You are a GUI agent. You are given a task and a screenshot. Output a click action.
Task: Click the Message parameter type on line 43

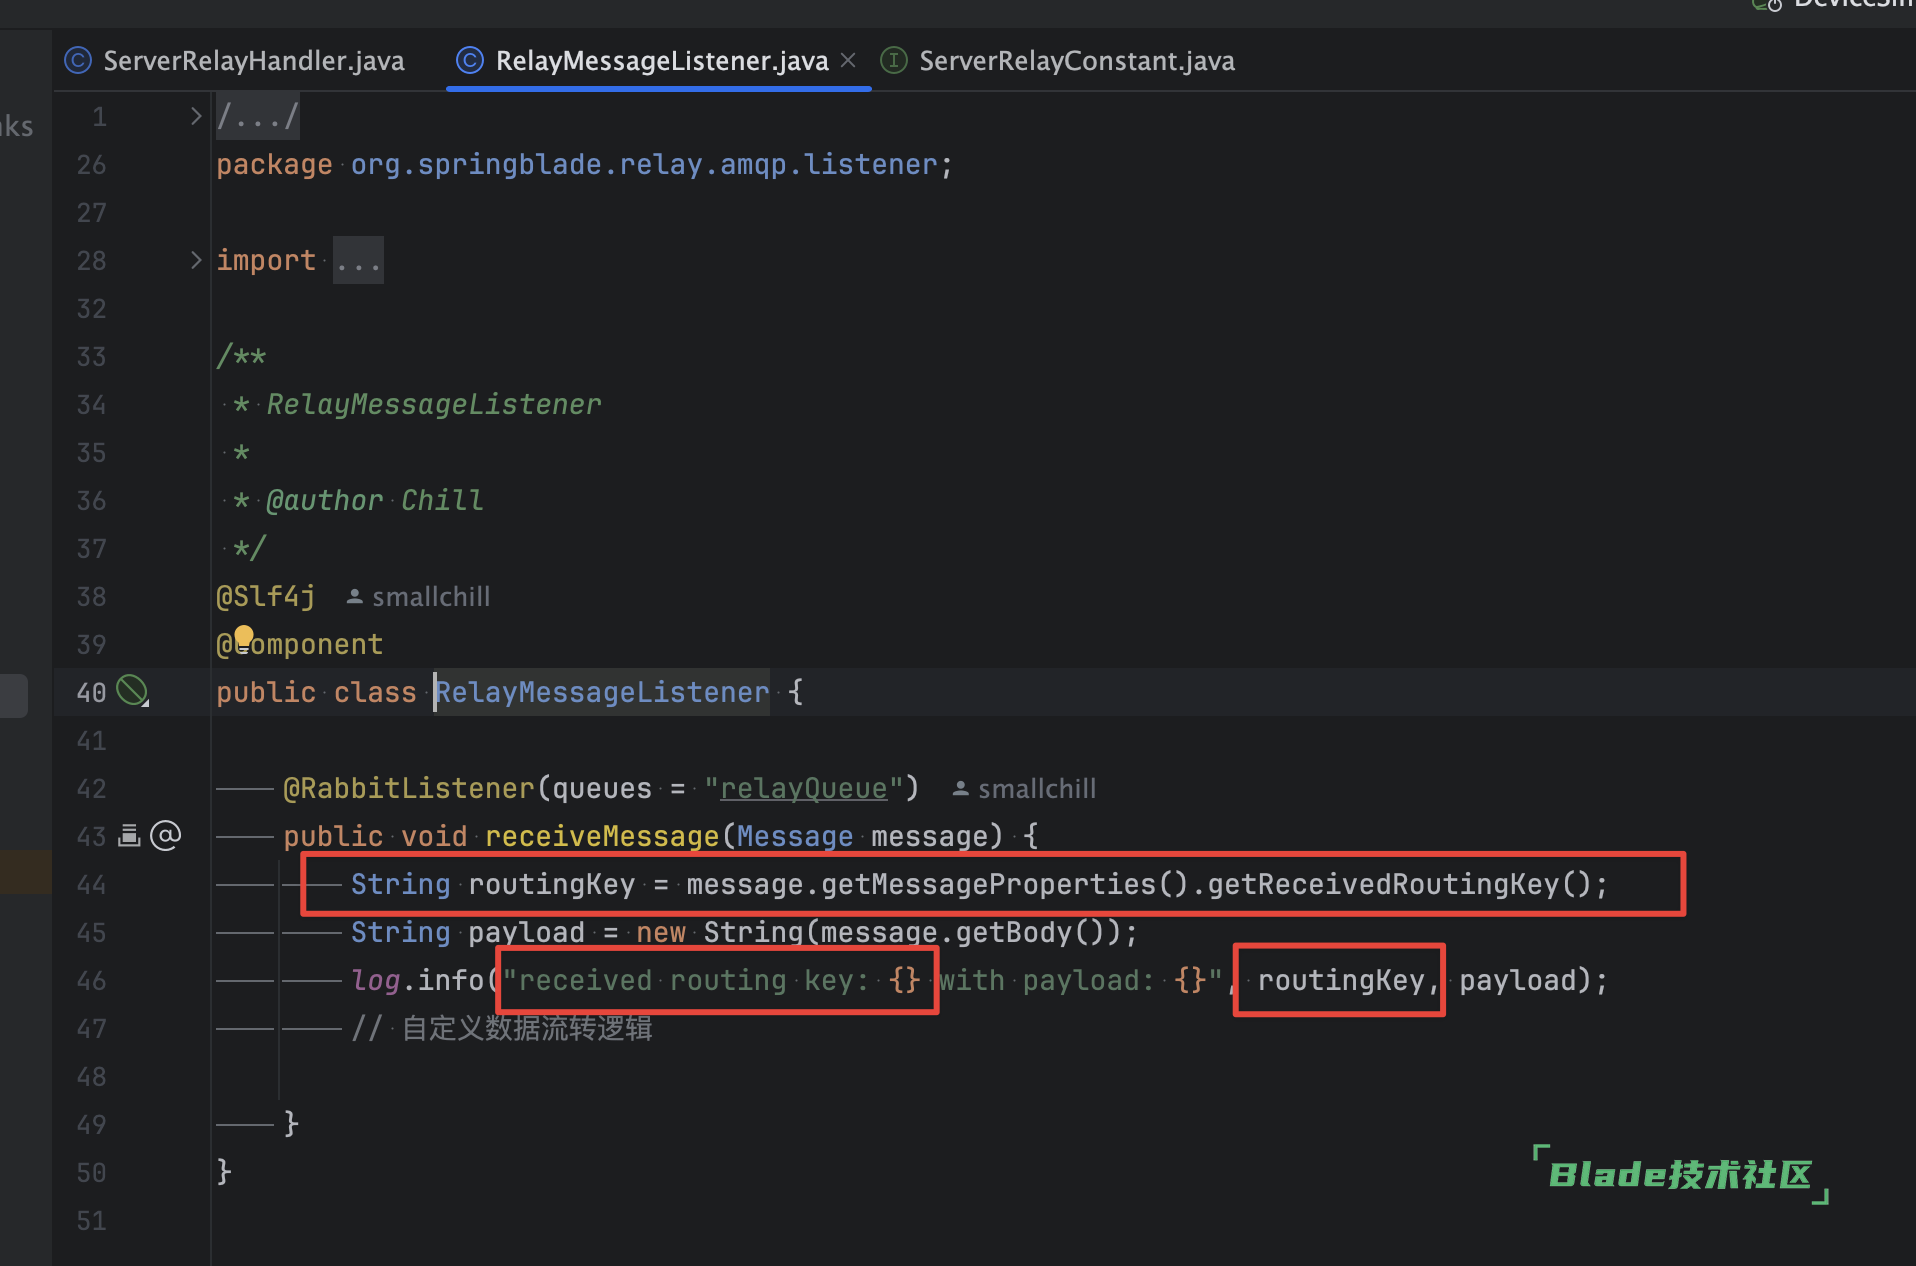click(x=795, y=836)
